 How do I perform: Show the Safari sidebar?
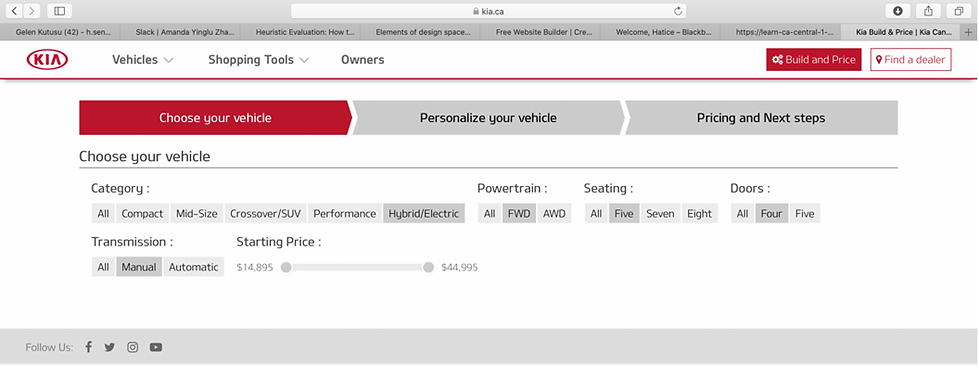click(x=59, y=11)
